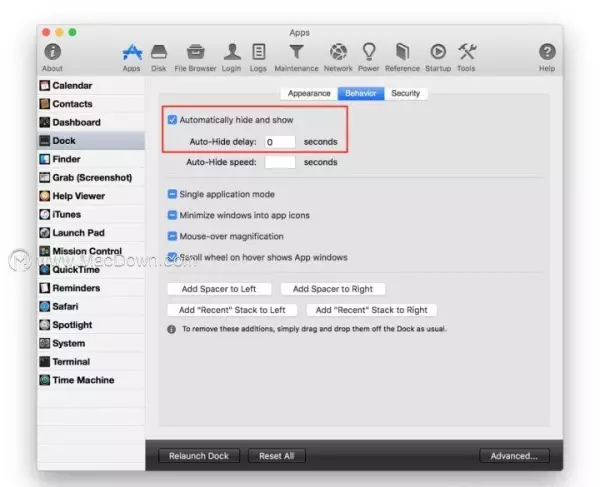
Task: Open the Disk toolbar section
Action: pyautogui.click(x=158, y=57)
